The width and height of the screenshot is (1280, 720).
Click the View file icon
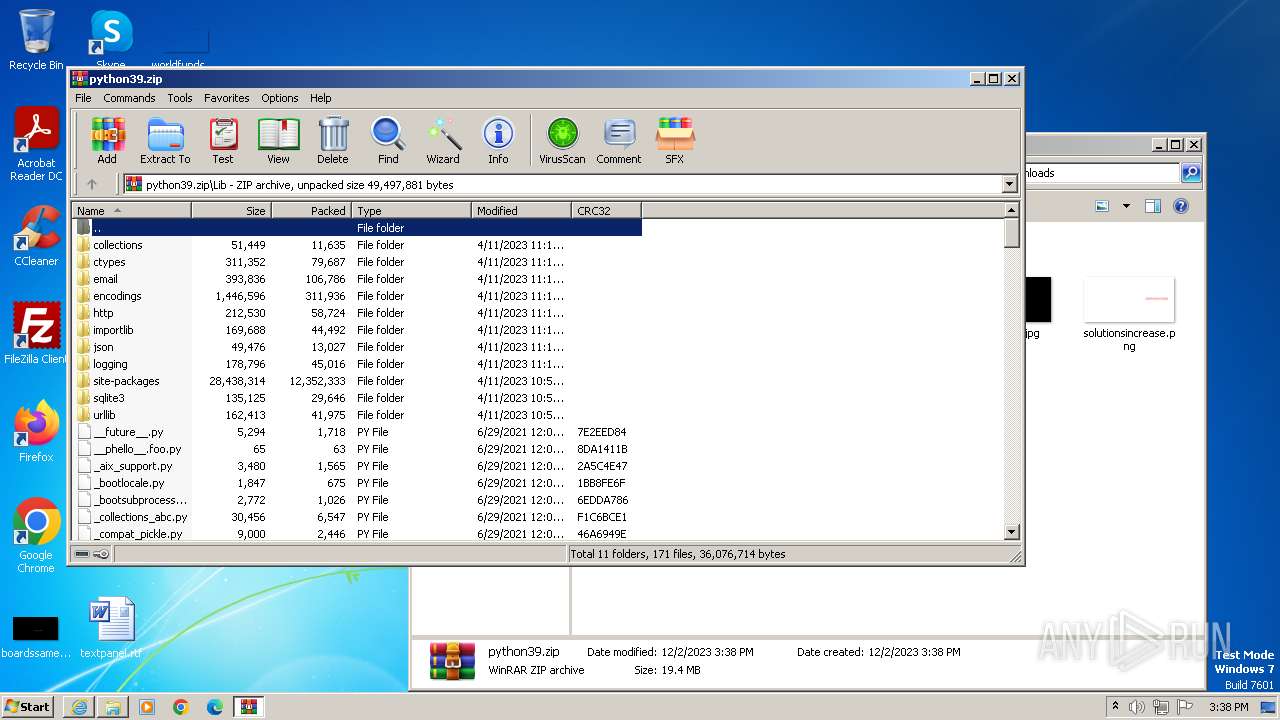pyautogui.click(x=278, y=140)
